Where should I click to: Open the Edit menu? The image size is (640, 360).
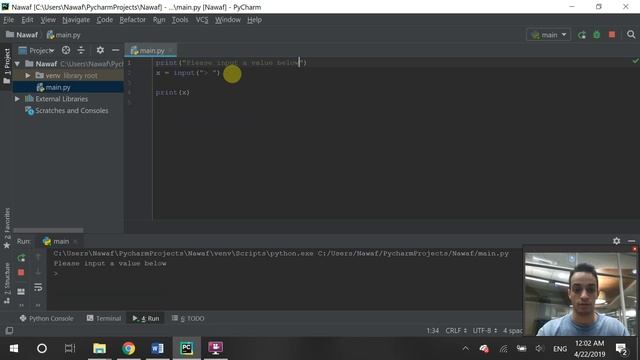27,20
